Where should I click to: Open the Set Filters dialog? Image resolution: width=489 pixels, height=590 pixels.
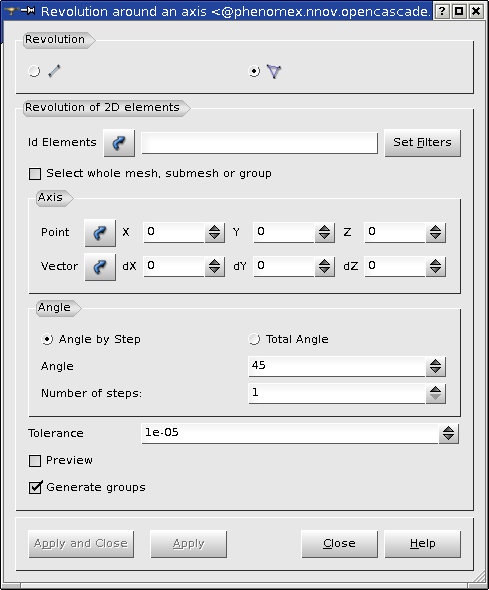tap(422, 143)
